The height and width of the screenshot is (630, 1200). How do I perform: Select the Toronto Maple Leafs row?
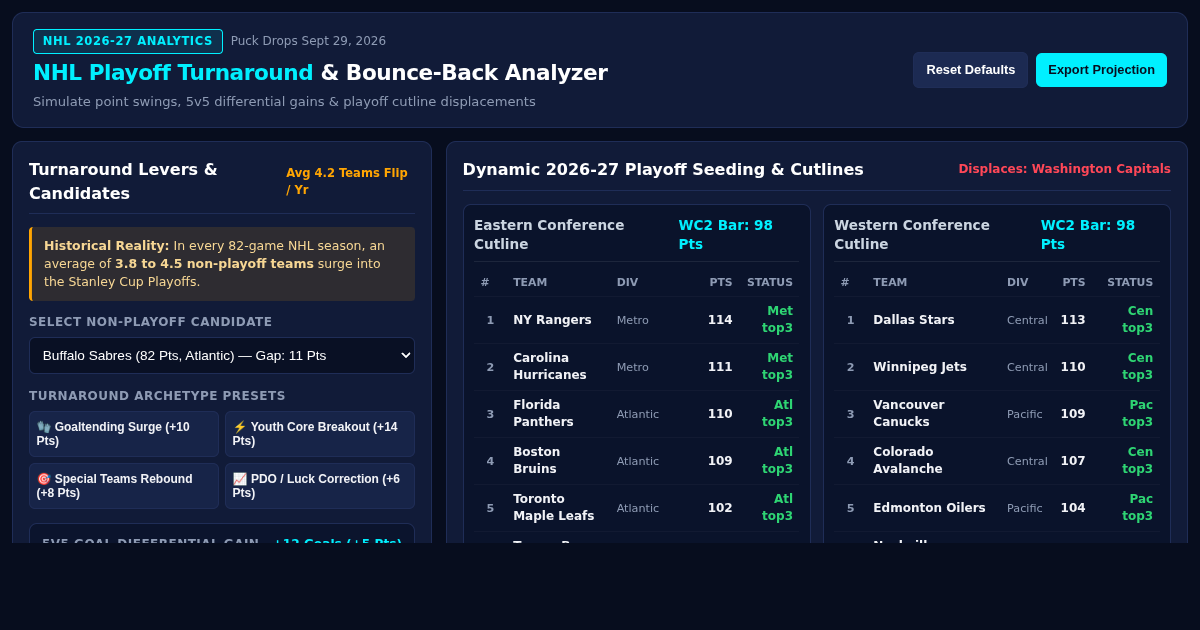637,508
